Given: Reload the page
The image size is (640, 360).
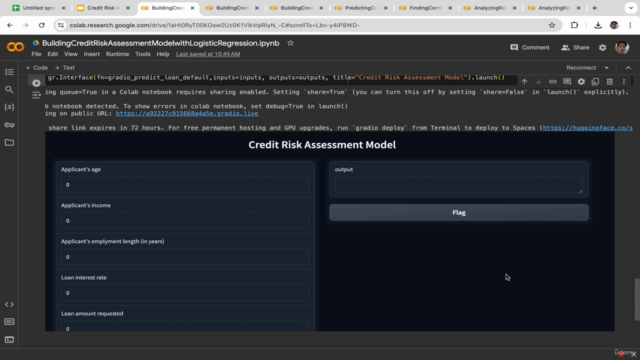Looking at the screenshot, I should tap(42, 25).
